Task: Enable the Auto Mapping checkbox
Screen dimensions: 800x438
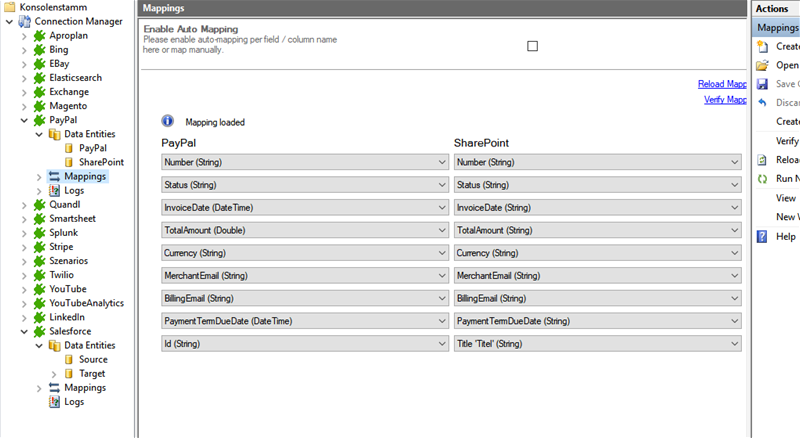Action: (x=532, y=46)
